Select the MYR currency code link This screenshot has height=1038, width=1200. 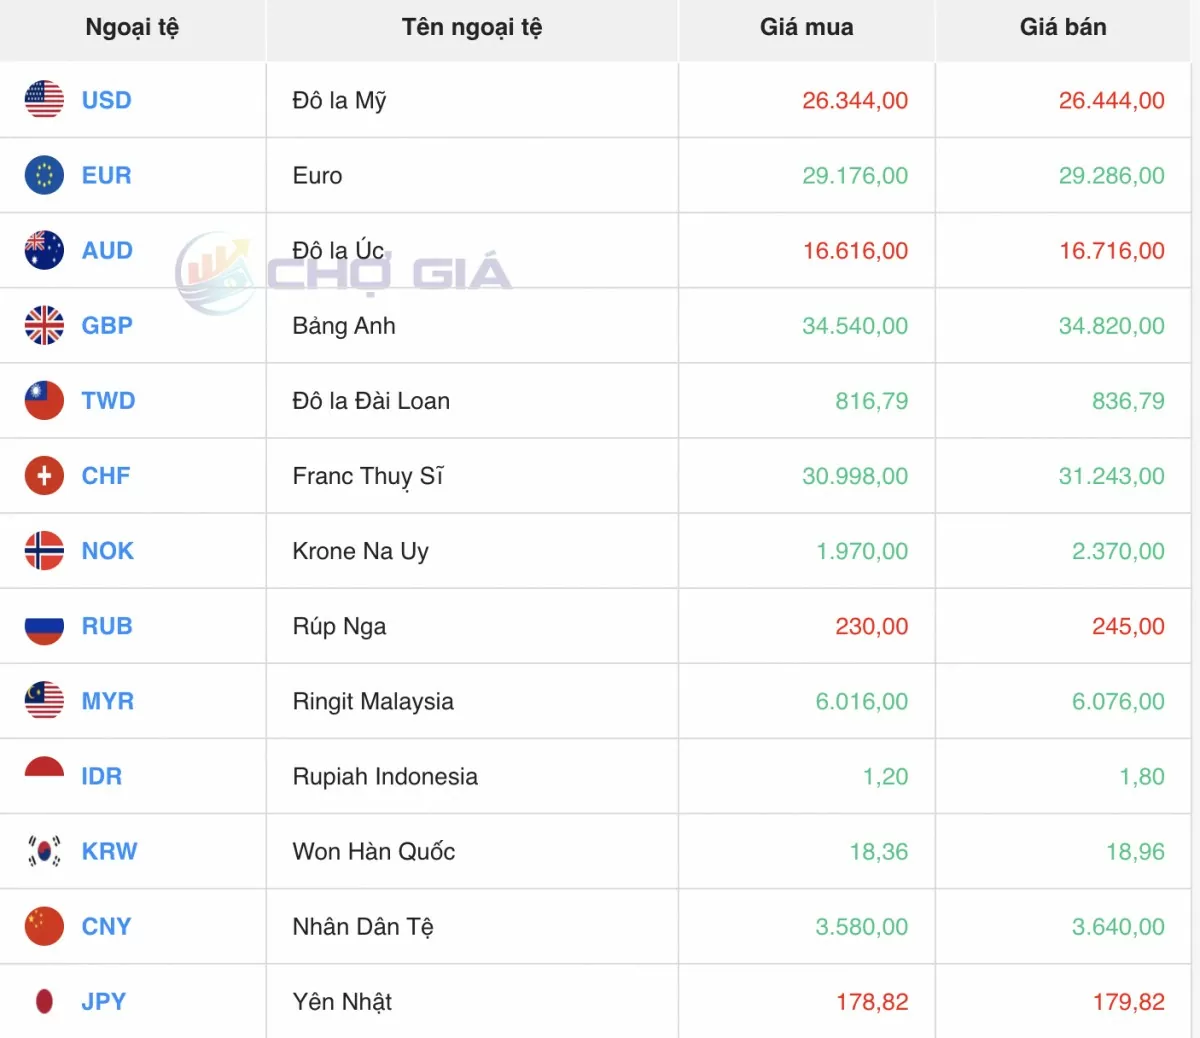(x=107, y=701)
